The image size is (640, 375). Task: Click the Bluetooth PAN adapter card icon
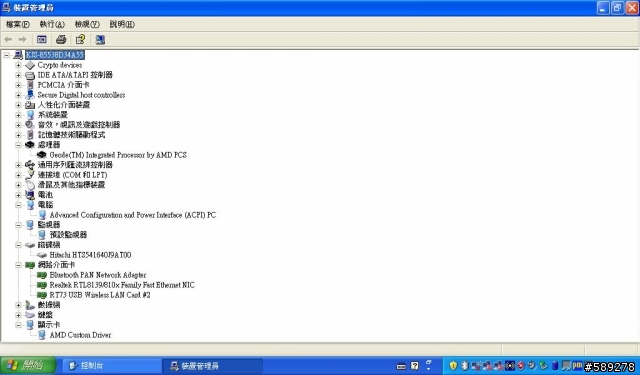[42, 275]
